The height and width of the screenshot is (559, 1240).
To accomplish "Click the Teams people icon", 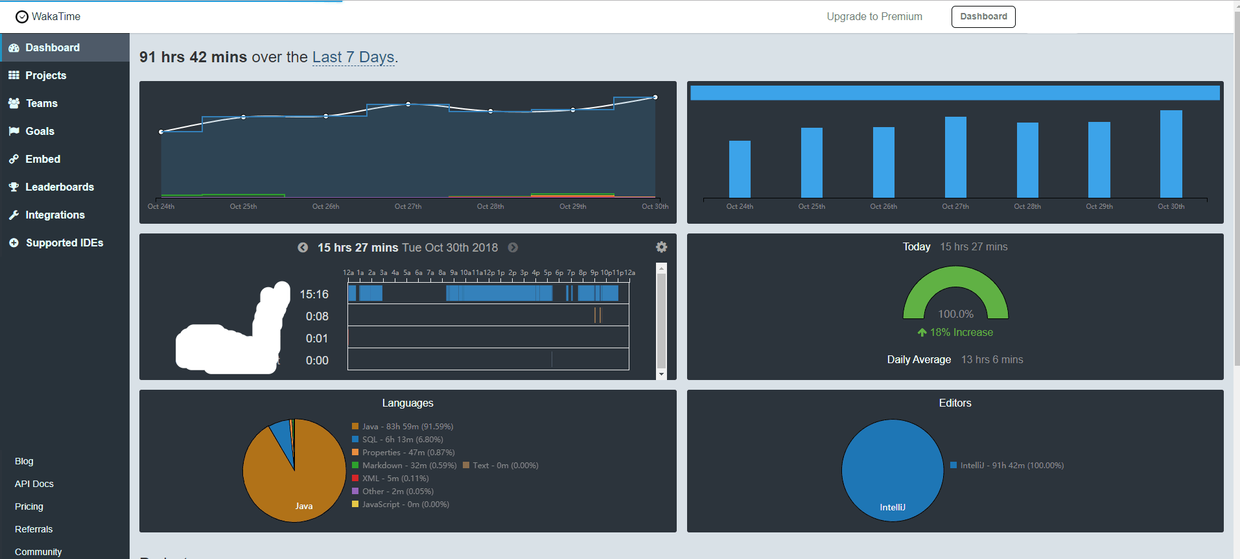I will click(14, 103).
